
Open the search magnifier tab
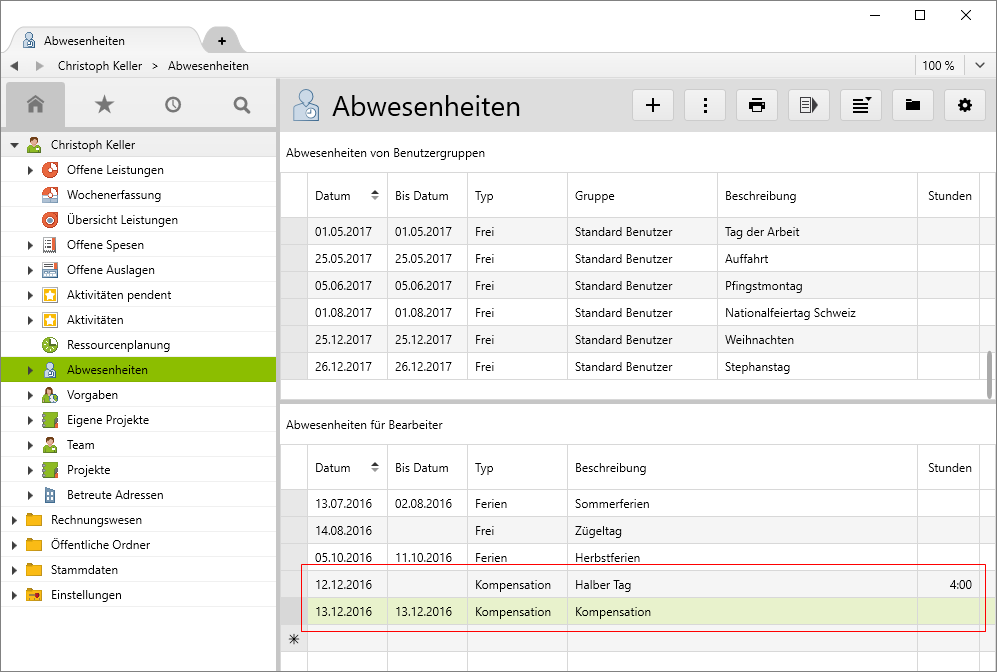(x=241, y=104)
